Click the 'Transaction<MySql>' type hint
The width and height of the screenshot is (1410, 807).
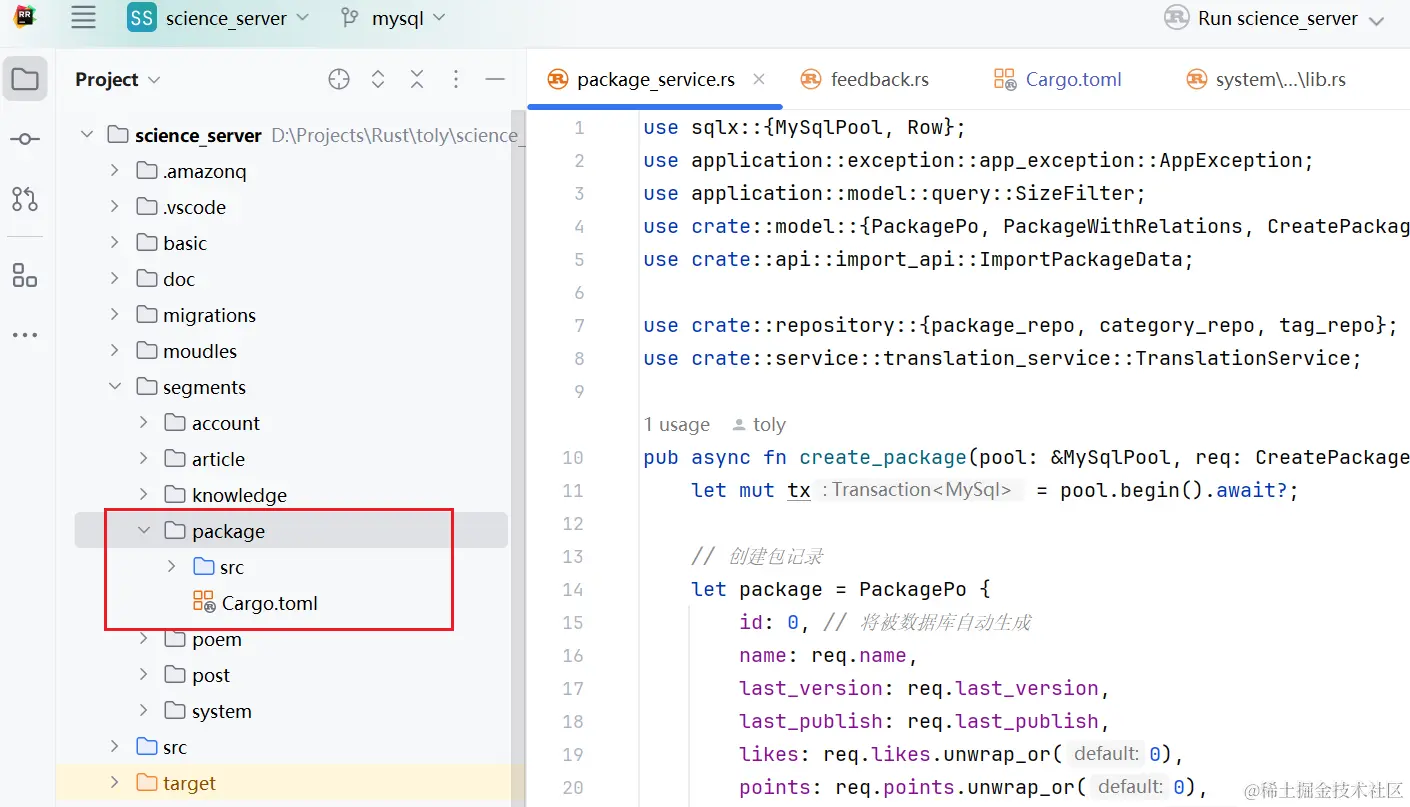(921, 490)
